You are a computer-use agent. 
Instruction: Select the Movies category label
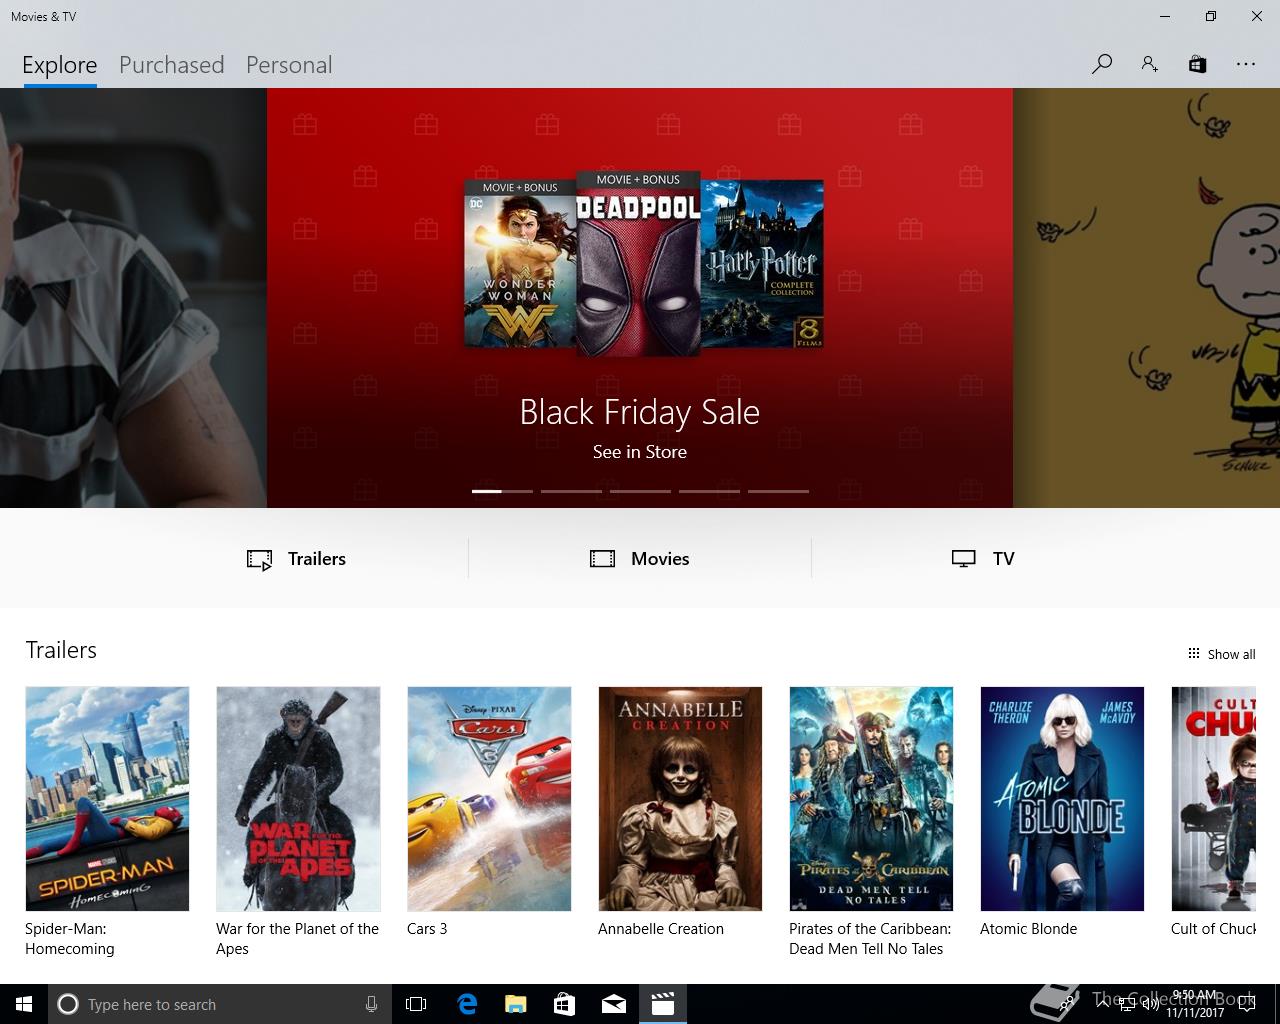pos(660,559)
